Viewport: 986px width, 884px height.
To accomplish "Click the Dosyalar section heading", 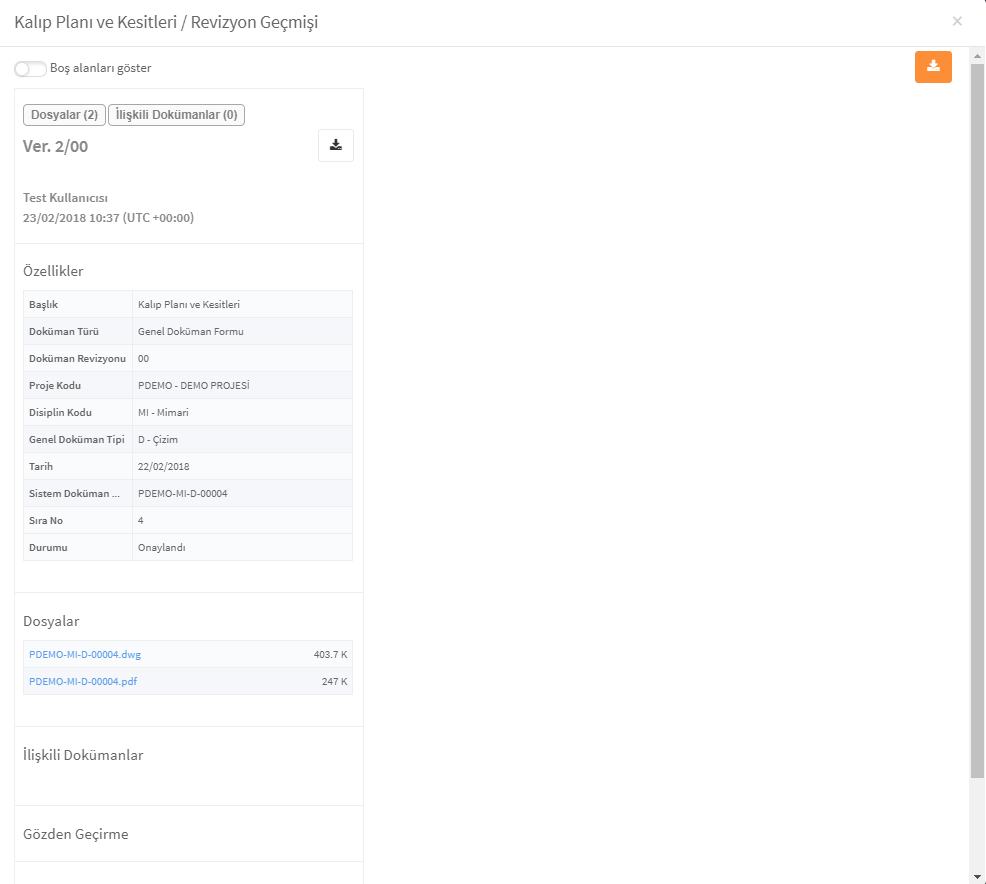I will 51,621.
